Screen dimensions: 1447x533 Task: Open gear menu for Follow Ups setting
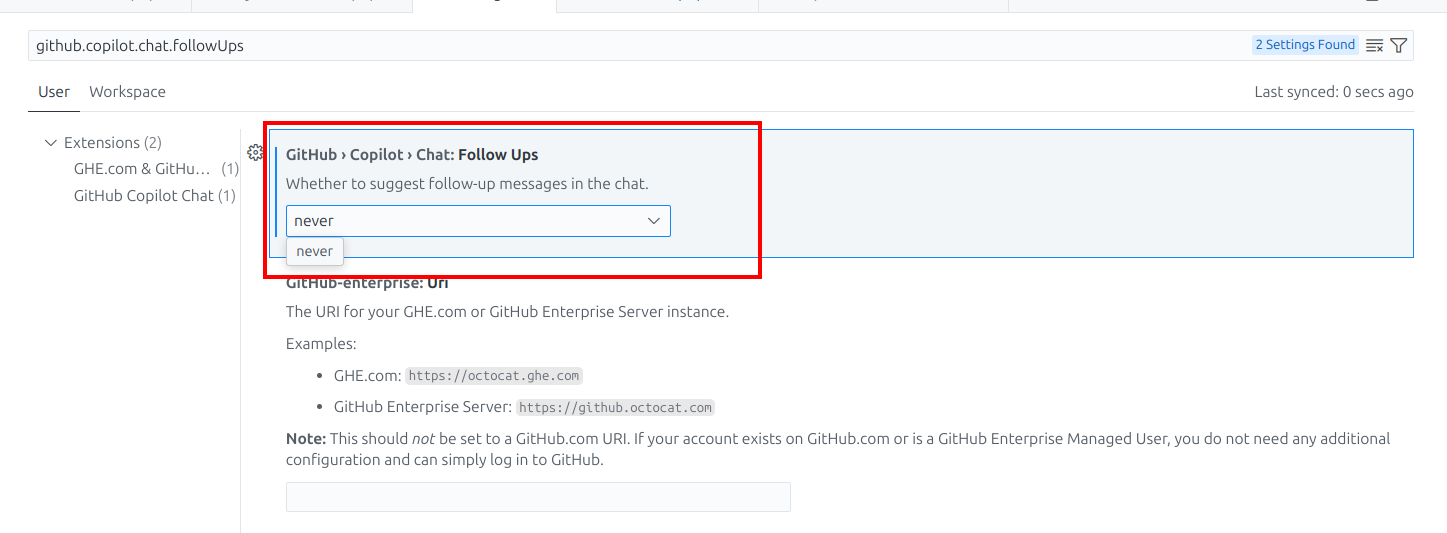click(x=255, y=153)
